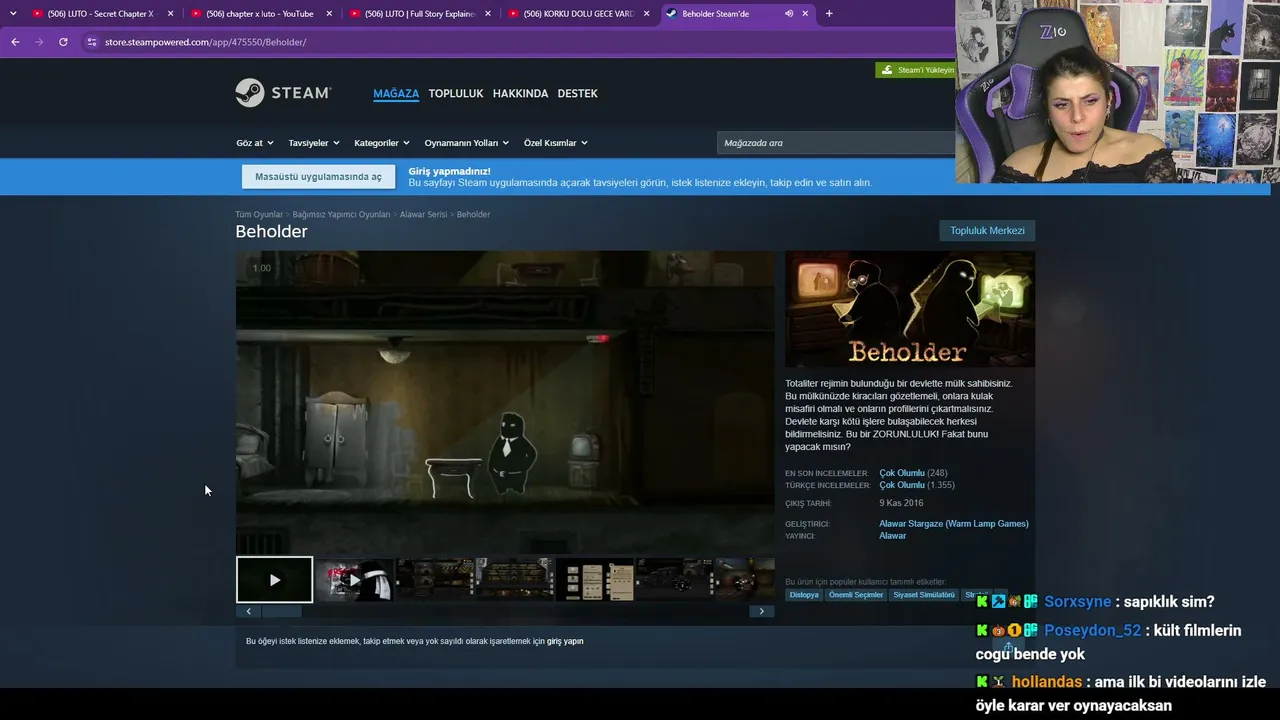The width and height of the screenshot is (1280, 720).
Task: Click the browser forward arrow
Action: 39,42
